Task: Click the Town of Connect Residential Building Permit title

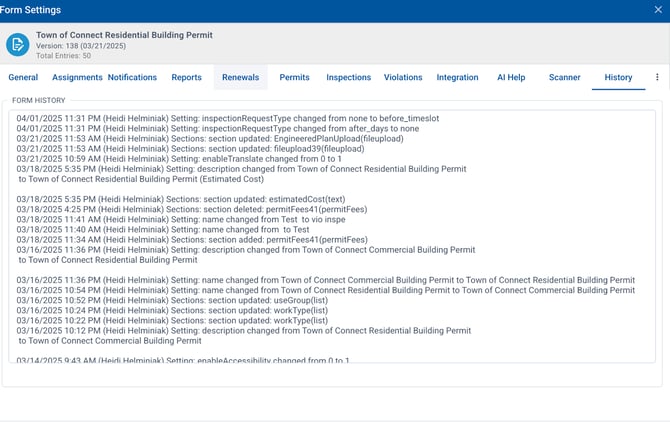Action: [x=124, y=35]
